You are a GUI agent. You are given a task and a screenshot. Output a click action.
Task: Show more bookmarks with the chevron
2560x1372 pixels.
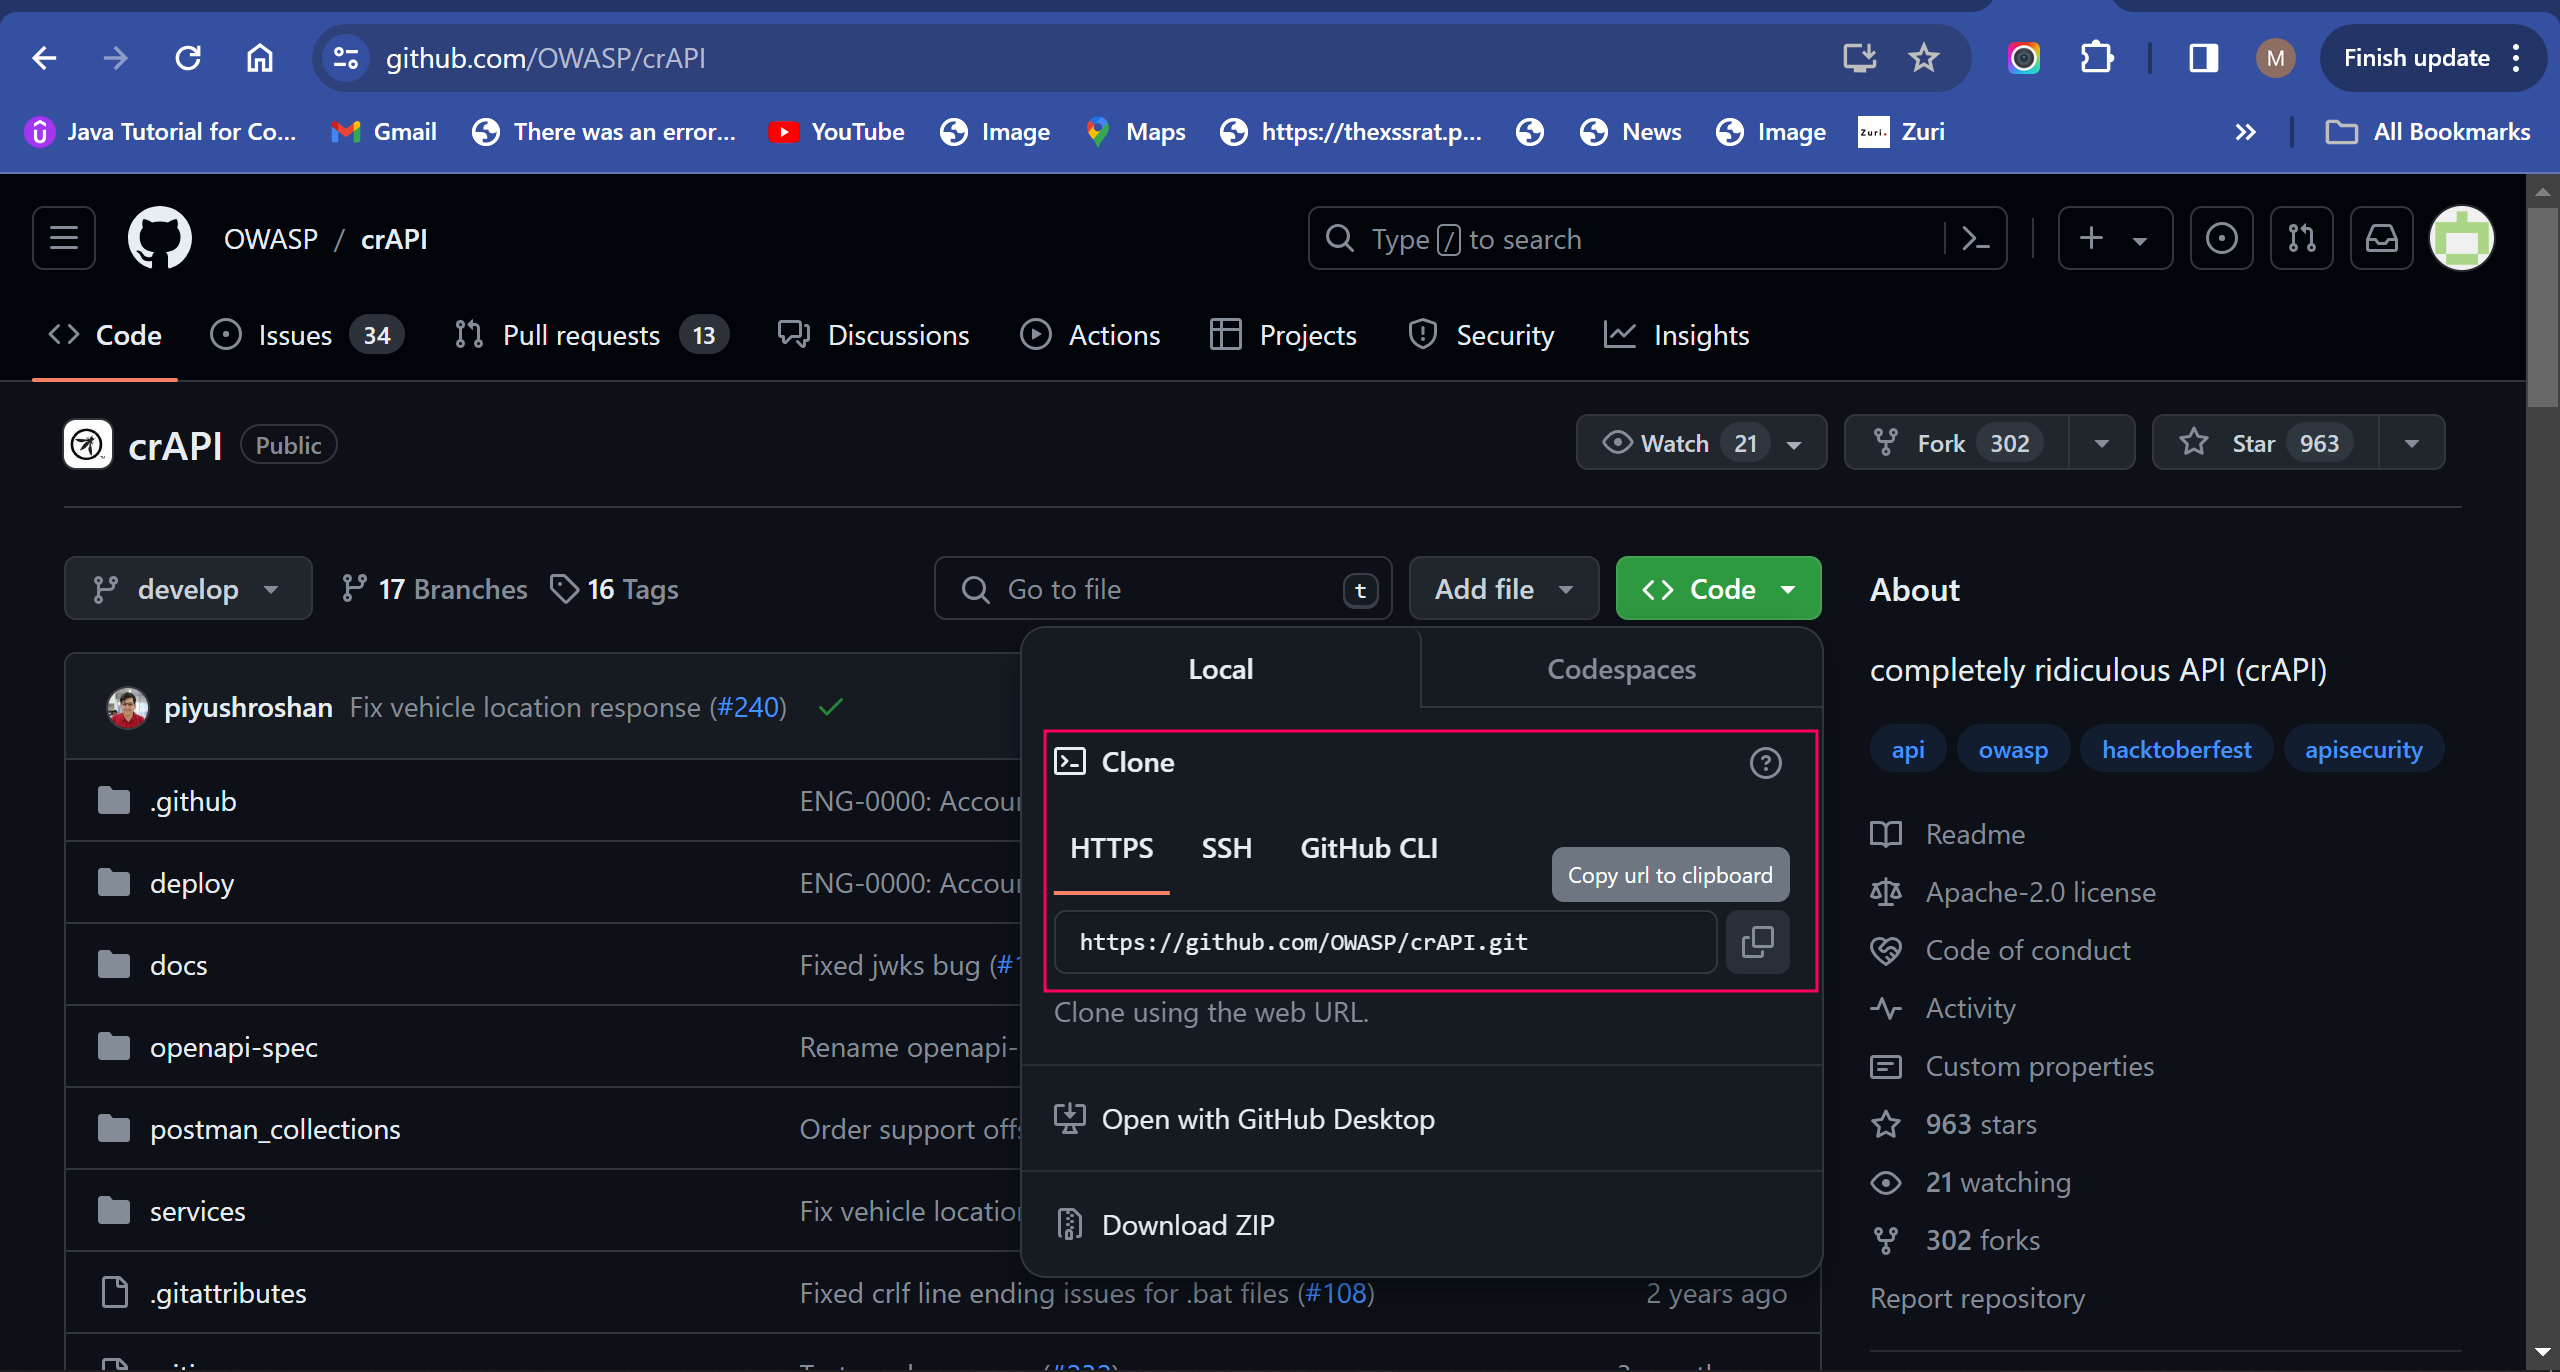2245,131
